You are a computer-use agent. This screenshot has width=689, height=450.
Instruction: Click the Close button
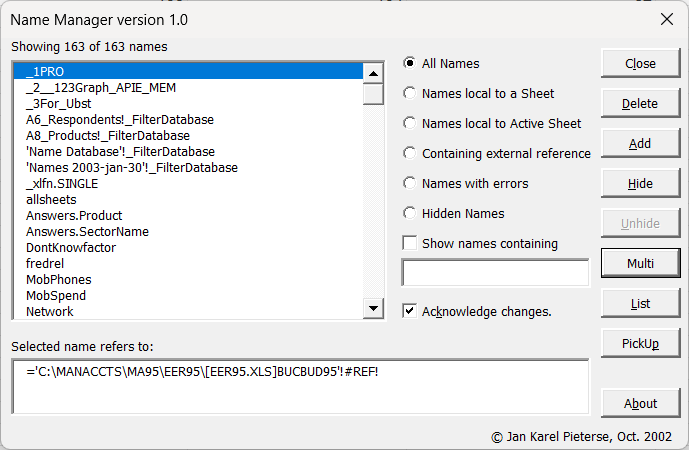click(x=640, y=63)
